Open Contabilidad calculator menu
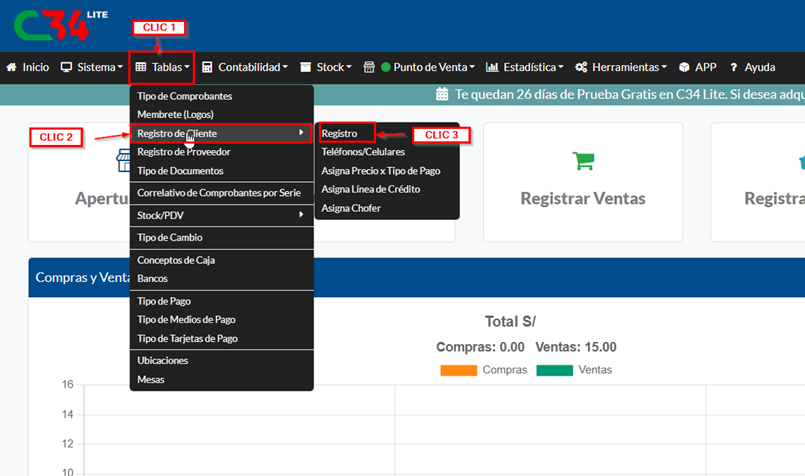Viewport: 805px width, 476px height. 207,67
